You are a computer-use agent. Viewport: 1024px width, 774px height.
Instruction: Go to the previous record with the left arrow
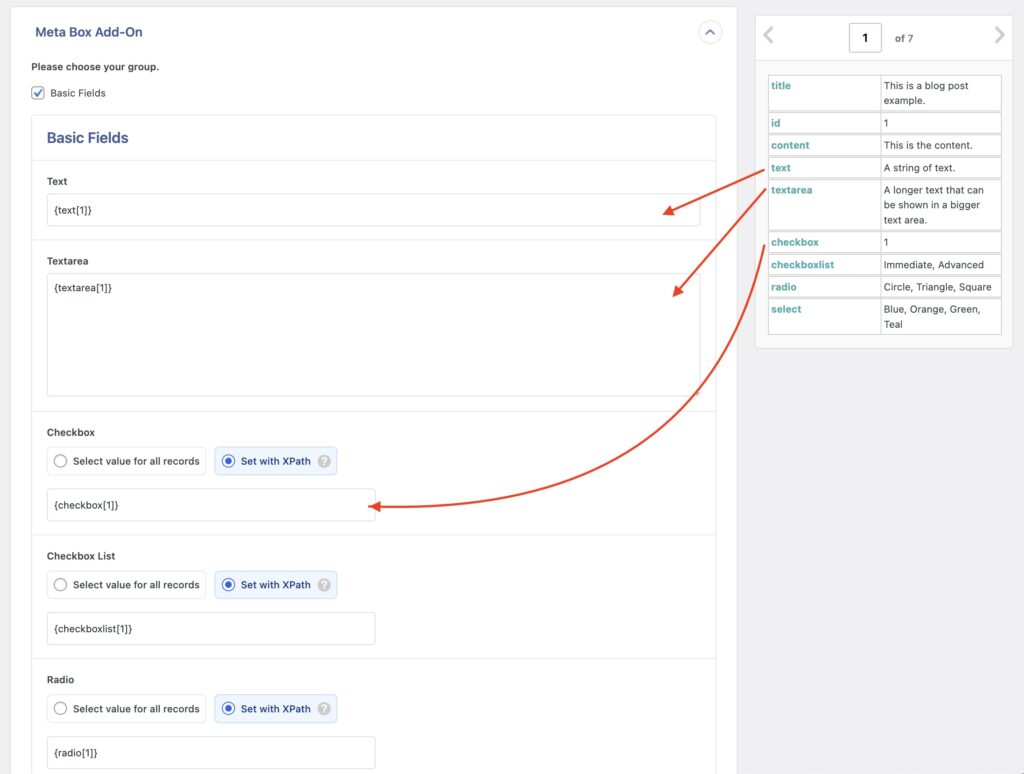[x=768, y=36]
